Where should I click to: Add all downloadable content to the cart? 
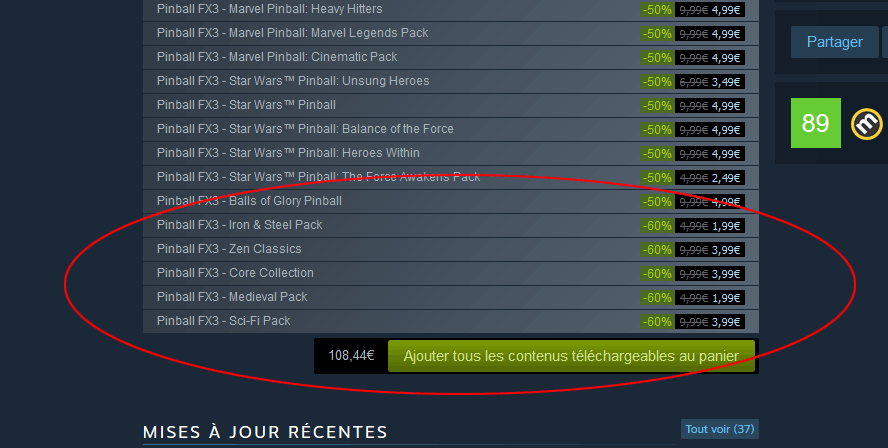click(x=571, y=356)
